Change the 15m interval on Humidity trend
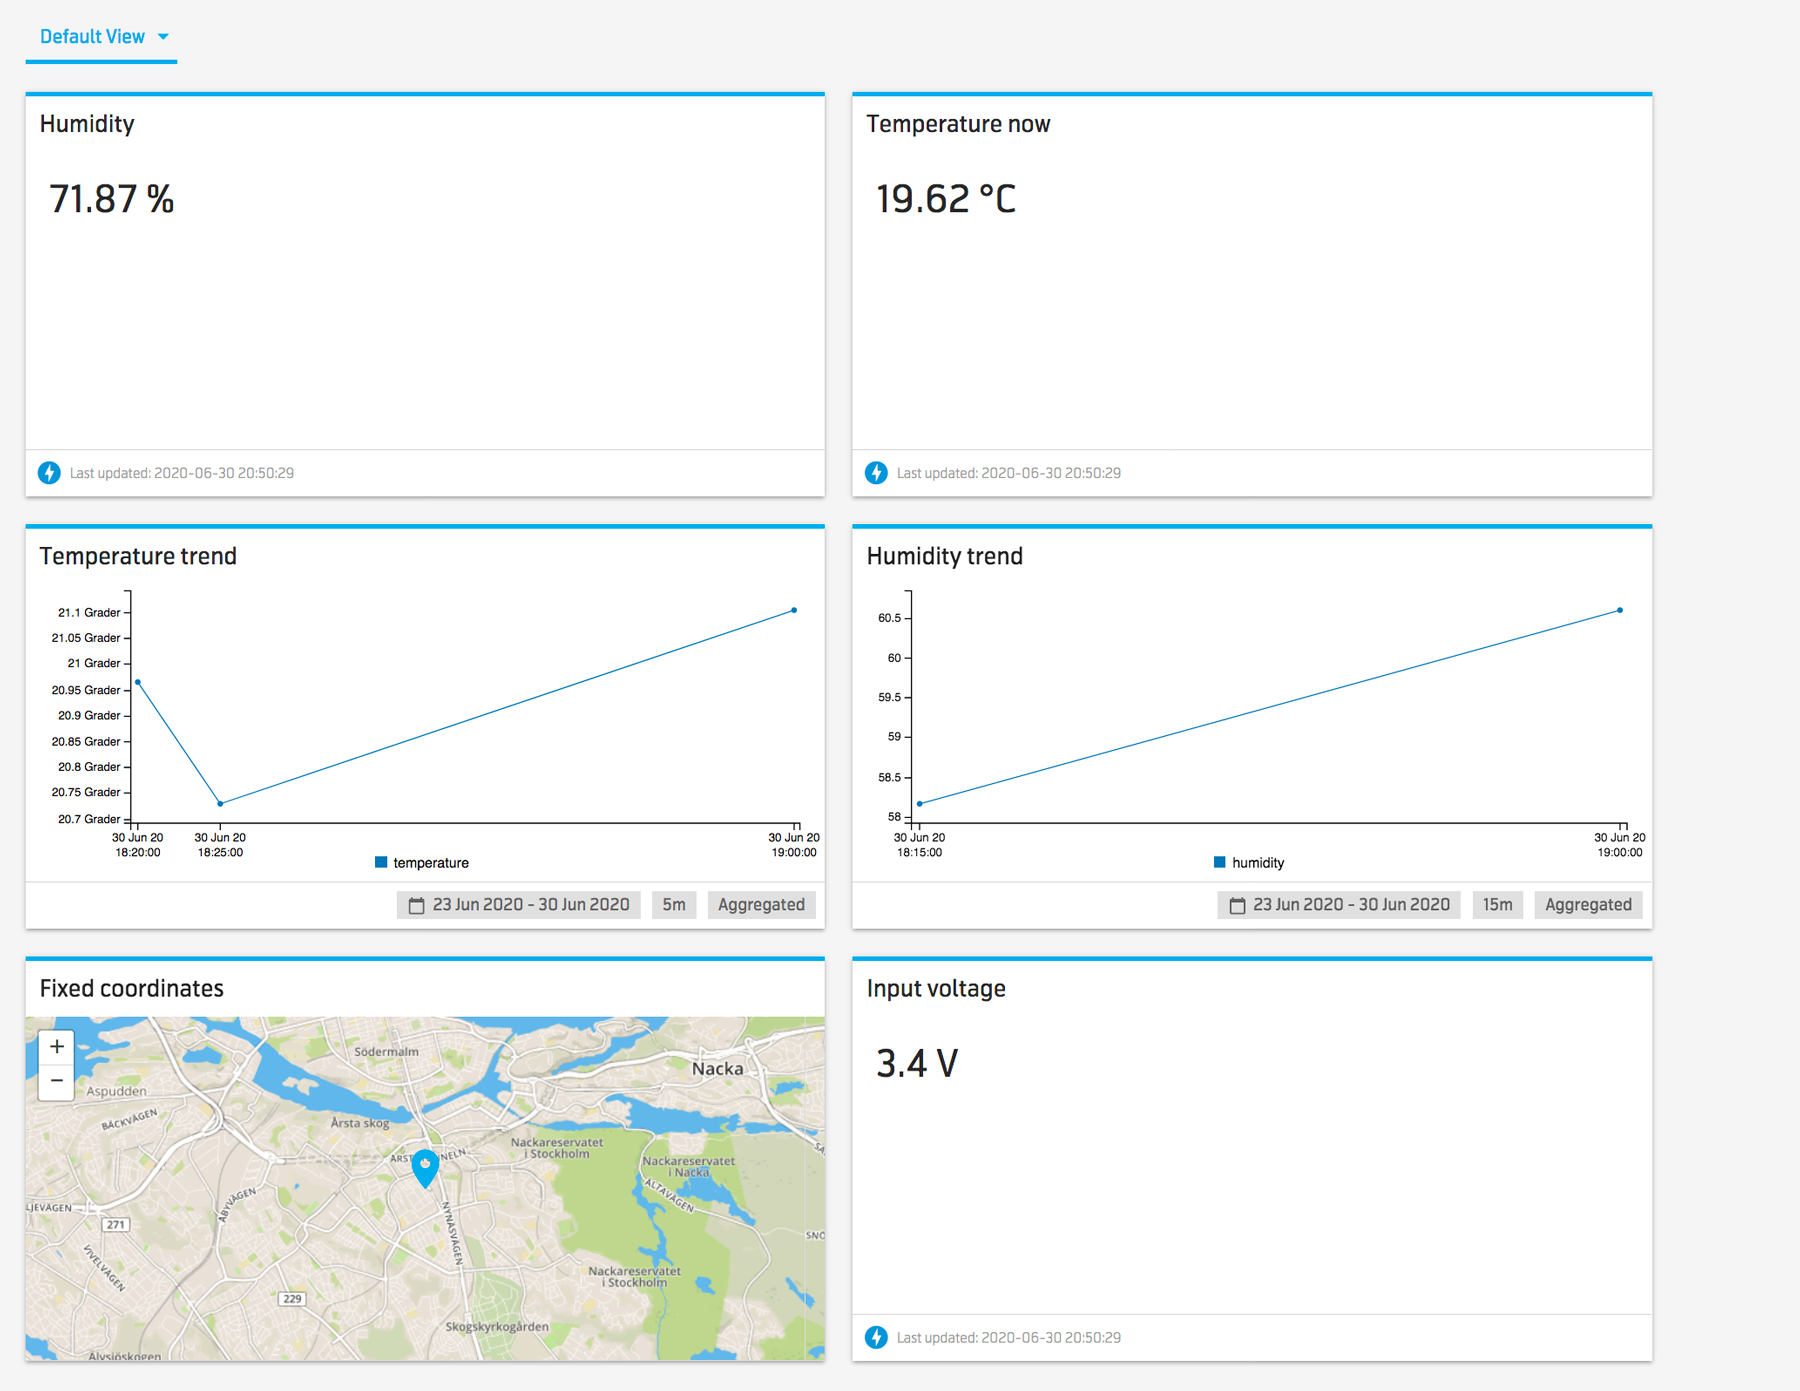This screenshot has width=1800, height=1391. tap(1497, 905)
